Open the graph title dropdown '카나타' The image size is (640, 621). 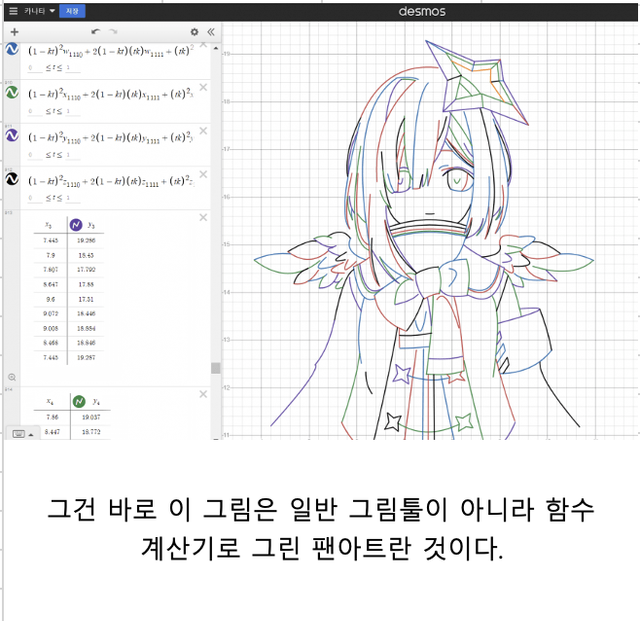[39, 11]
